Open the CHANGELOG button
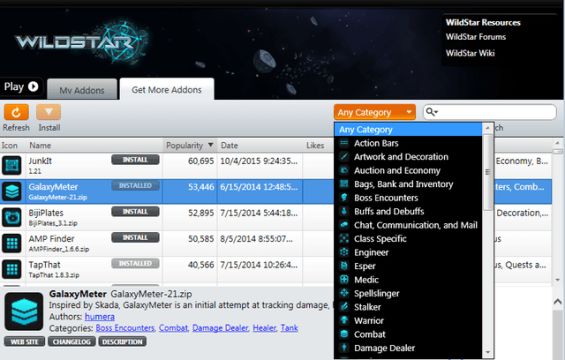The image size is (565, 360). (72, 341)
